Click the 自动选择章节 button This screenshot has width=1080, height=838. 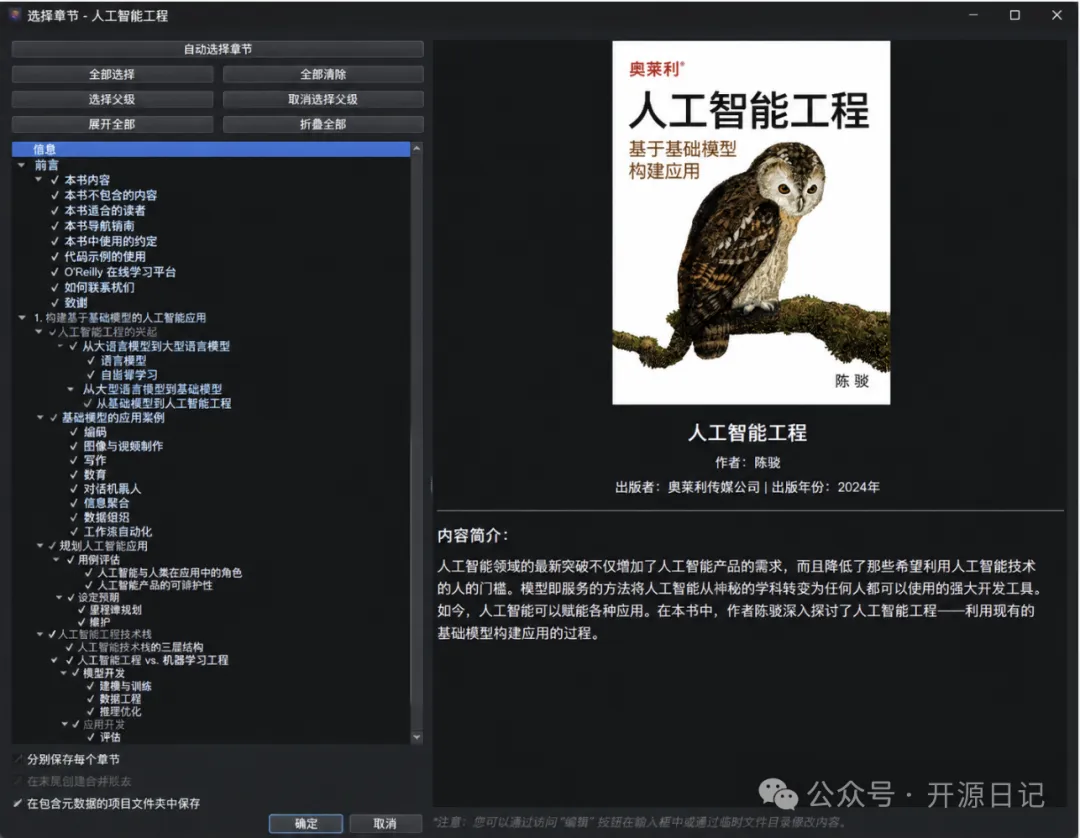point(218,49)
